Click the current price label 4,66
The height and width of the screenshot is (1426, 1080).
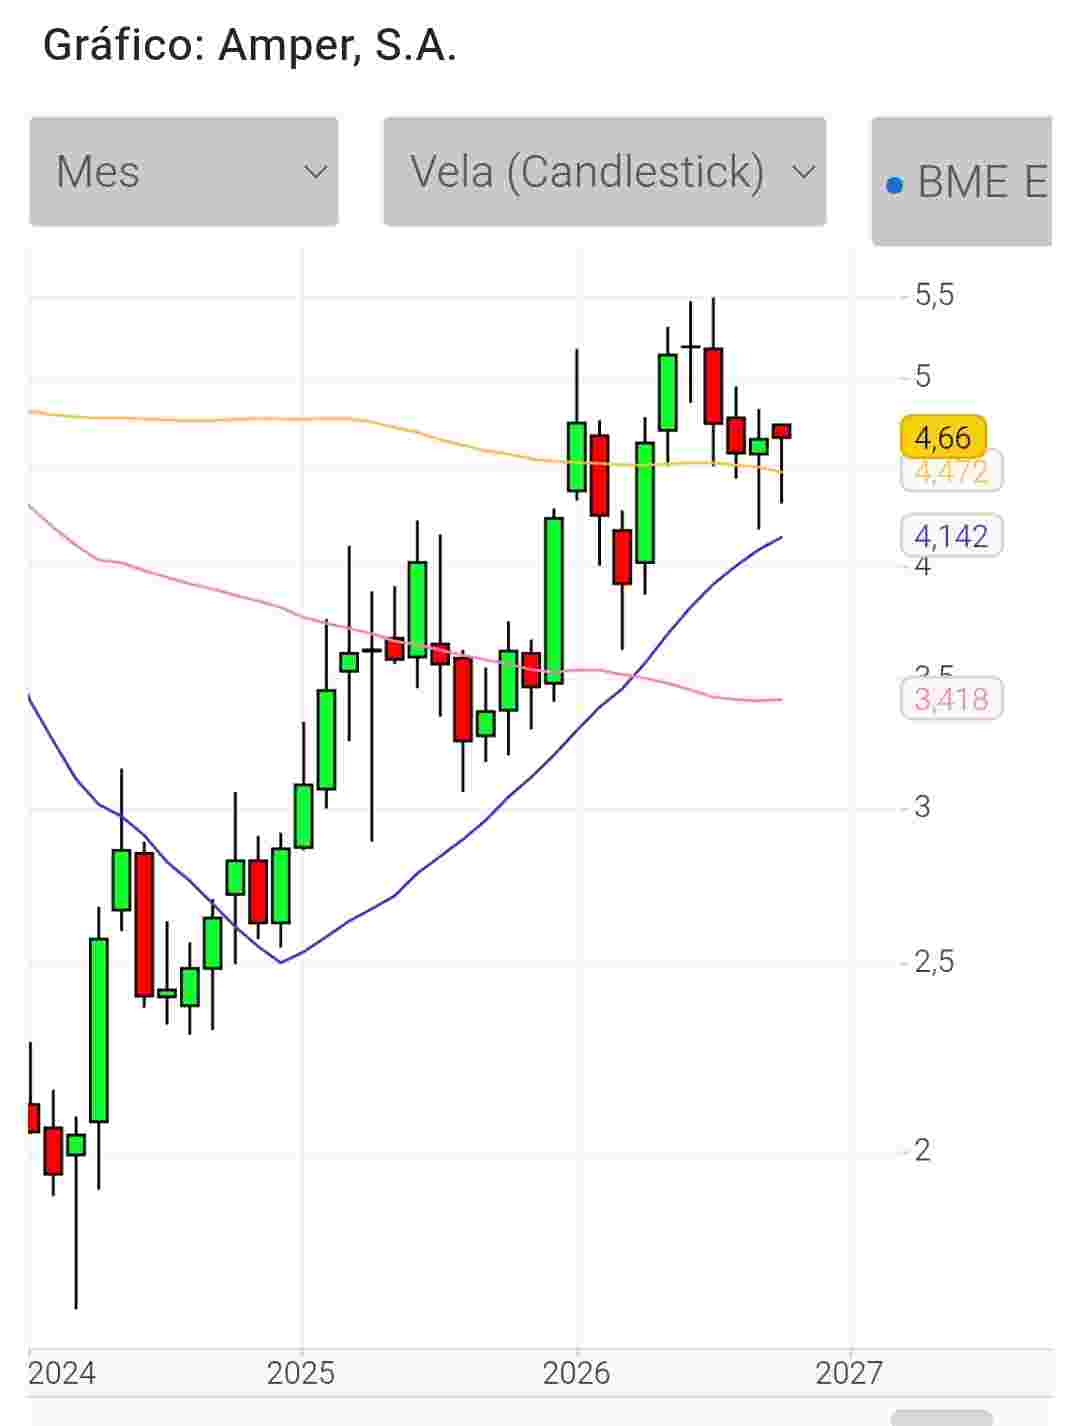point(943,437)
